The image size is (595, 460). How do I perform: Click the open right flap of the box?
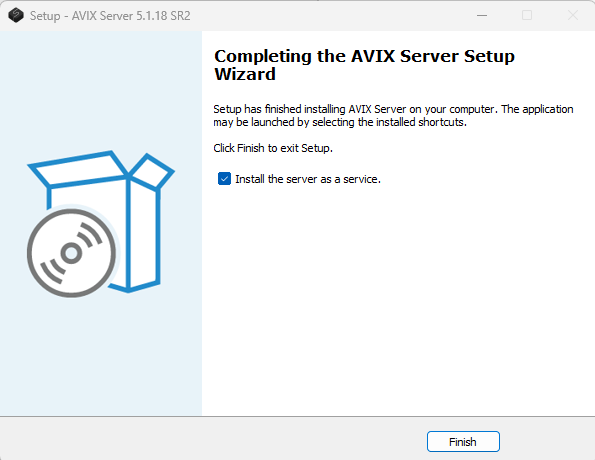[x=152, y=172]
